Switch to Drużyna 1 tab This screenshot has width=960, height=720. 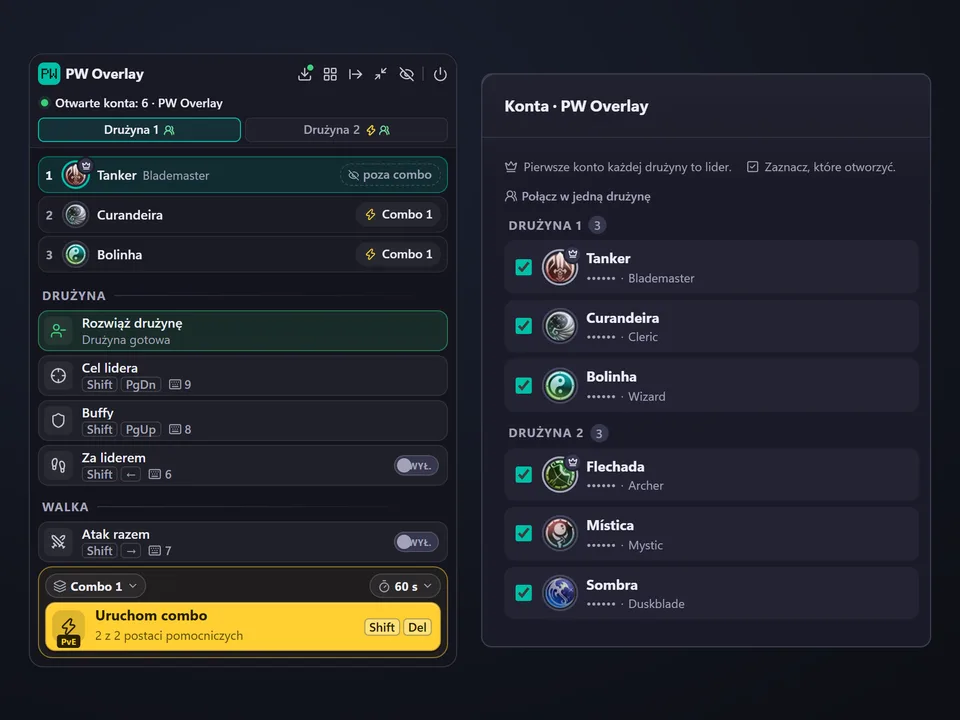pyautogui.click(x=139, y=130)
